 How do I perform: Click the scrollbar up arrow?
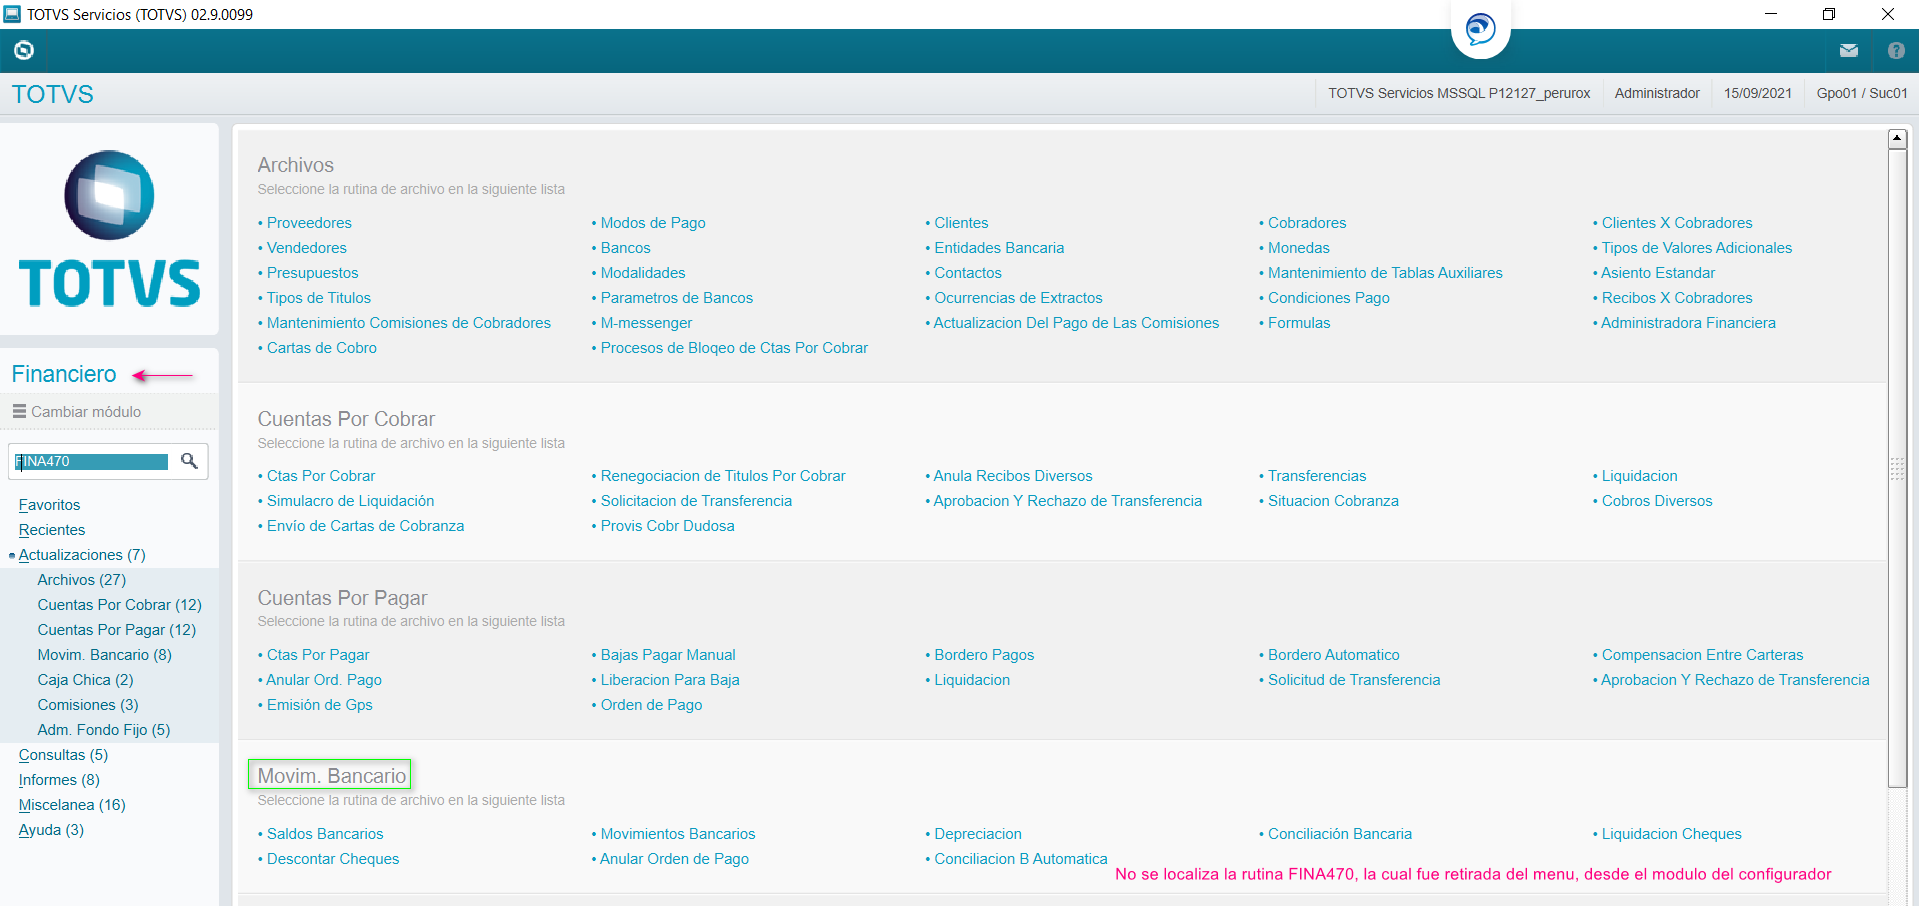(1897, 139)
